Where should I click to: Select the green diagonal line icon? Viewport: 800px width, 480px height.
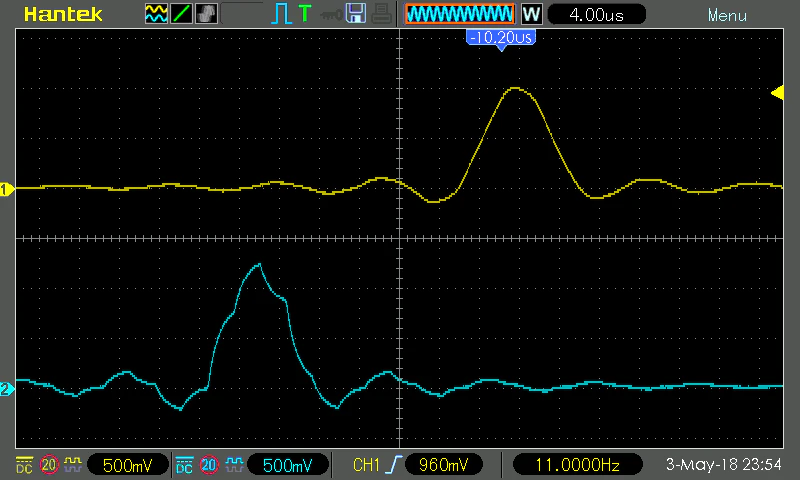coord(181,14)
